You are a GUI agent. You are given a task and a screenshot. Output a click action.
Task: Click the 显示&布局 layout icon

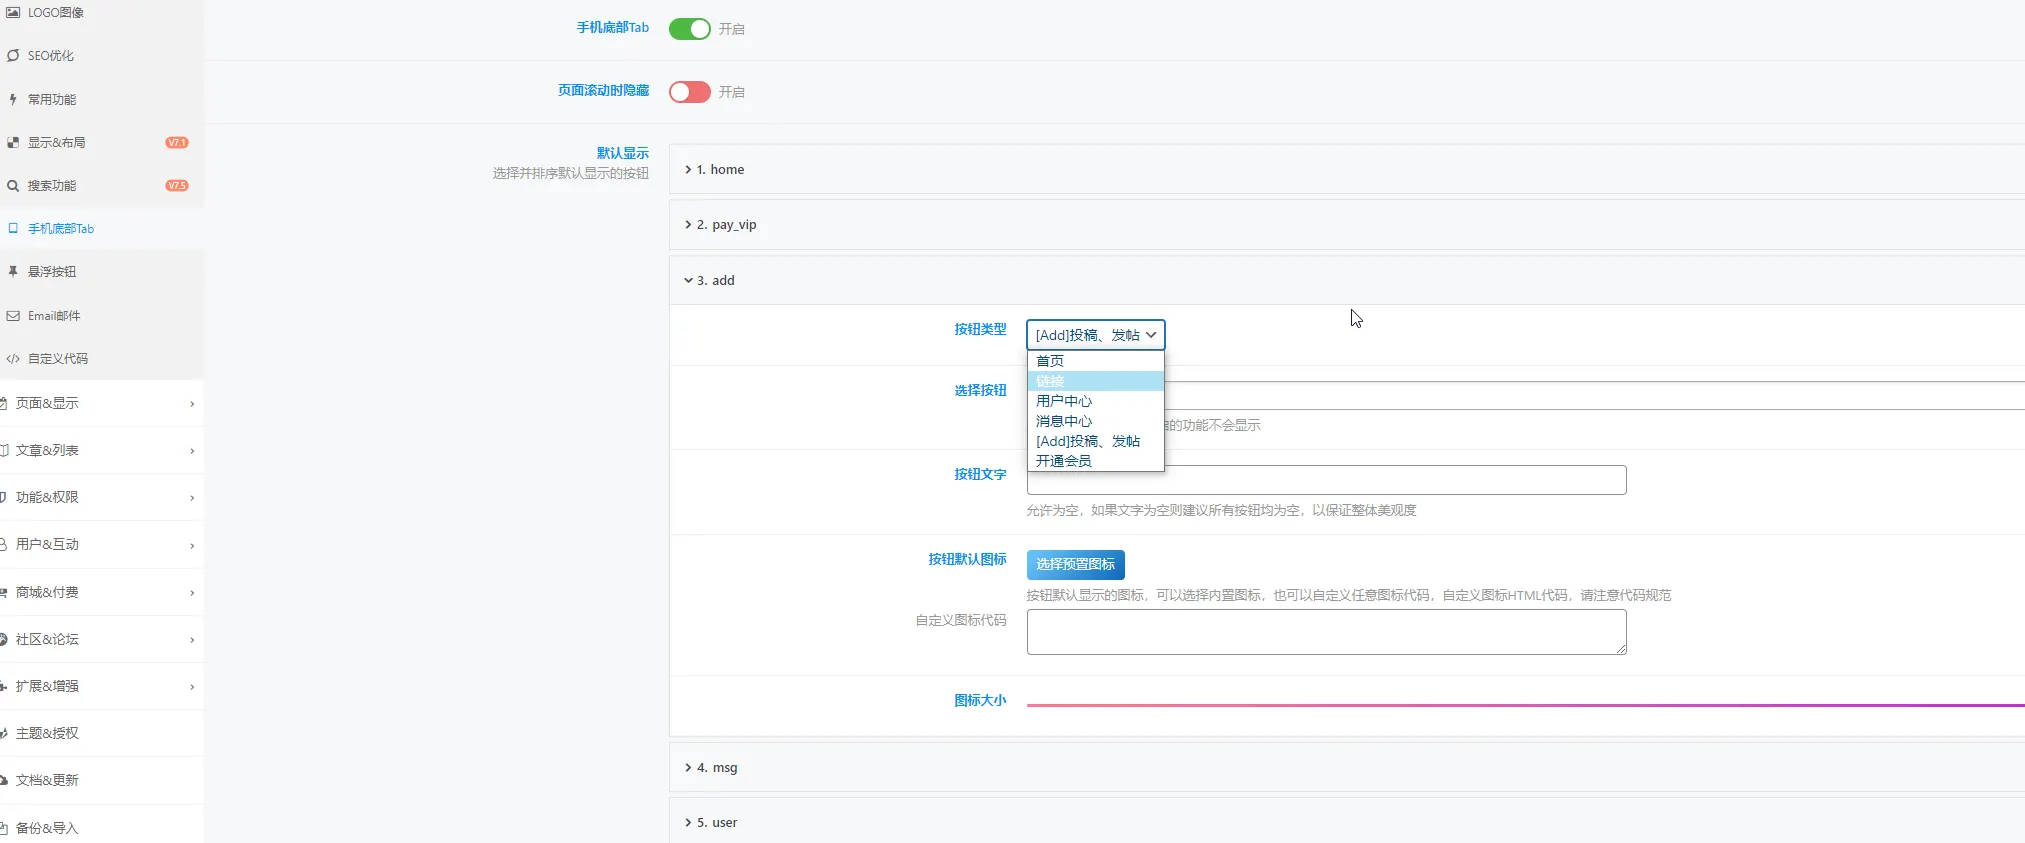(13, 143)
